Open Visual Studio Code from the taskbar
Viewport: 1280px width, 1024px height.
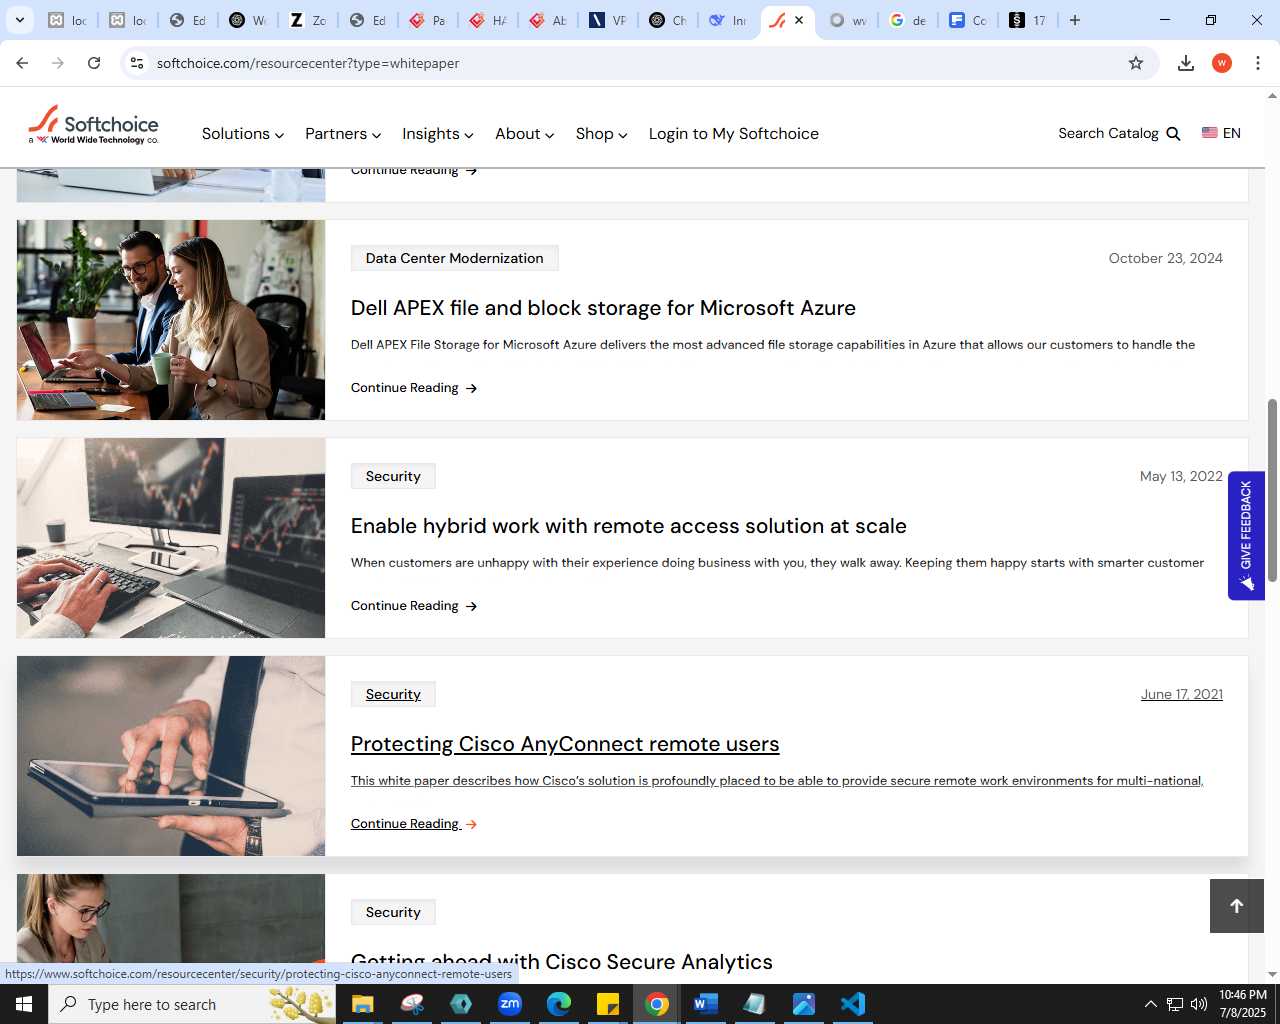tap(853, 1004)
